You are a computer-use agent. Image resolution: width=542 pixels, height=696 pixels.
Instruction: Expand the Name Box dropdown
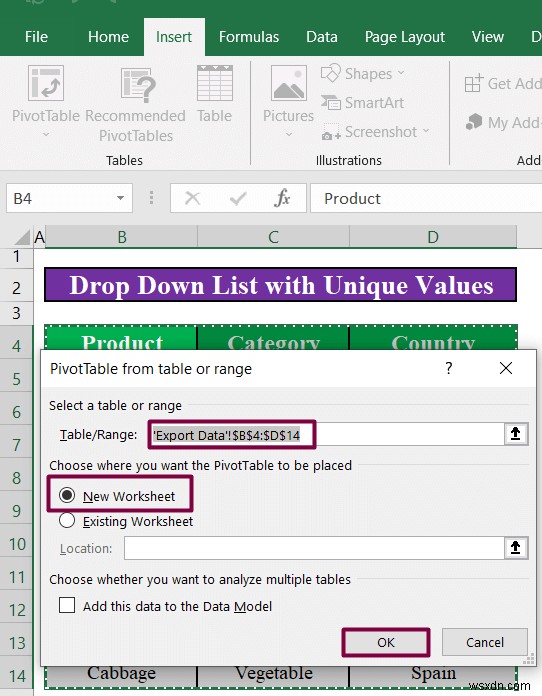tap(120, 198)
